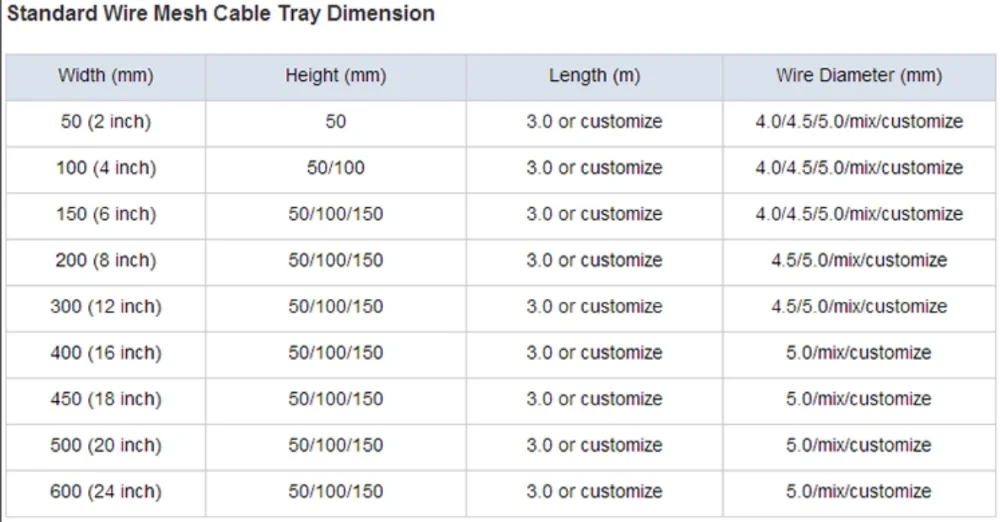Click the 100 (4 inch) width cell
1000x522 pixels.
click(105, 168)
